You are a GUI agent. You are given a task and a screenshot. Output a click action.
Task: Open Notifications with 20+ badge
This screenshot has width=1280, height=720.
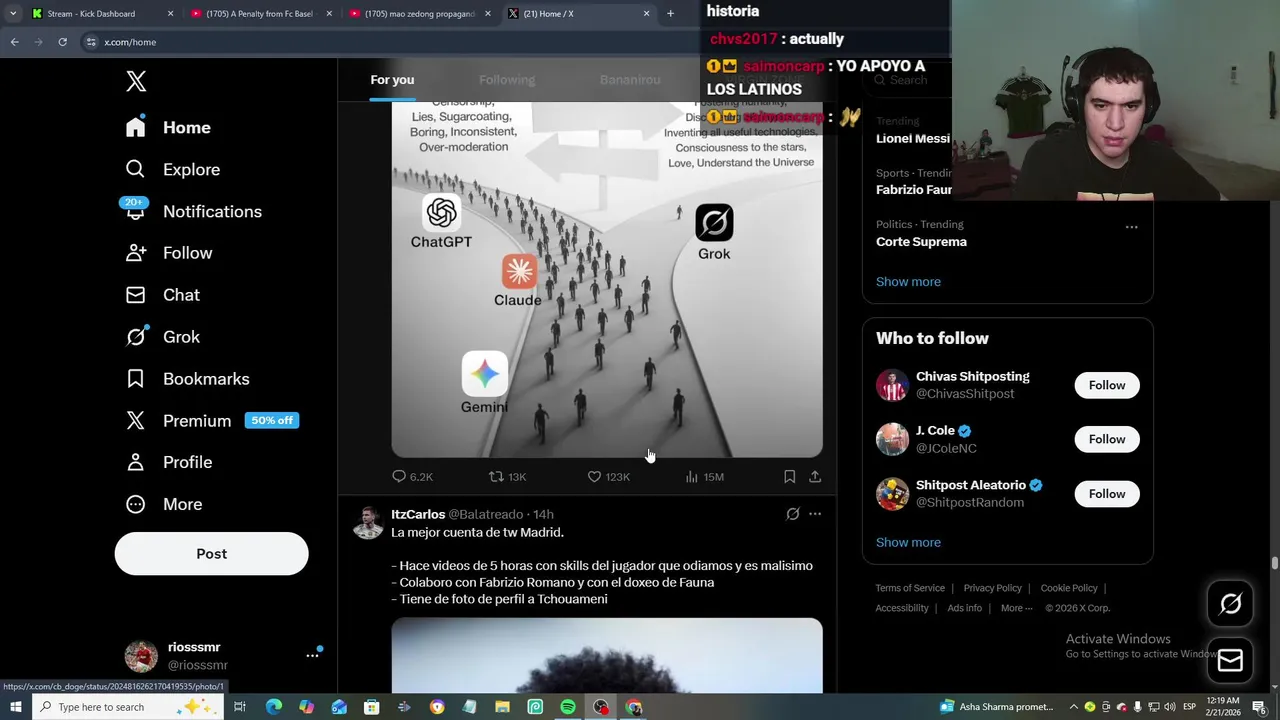tap(193, 211)
